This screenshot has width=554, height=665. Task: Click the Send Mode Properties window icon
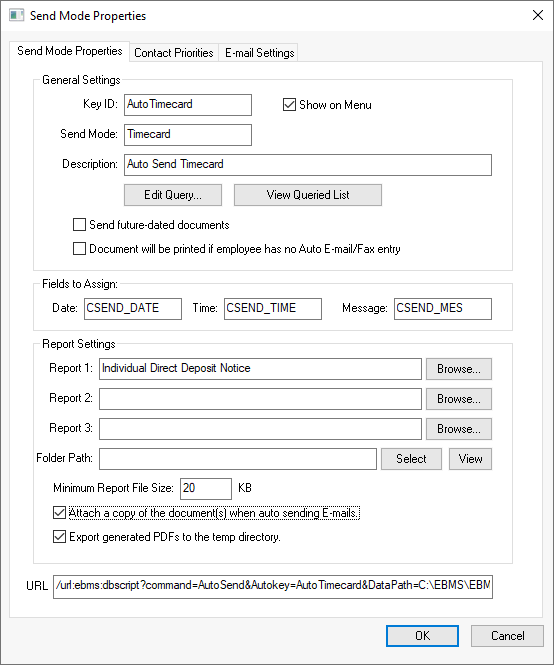point(17,15)
